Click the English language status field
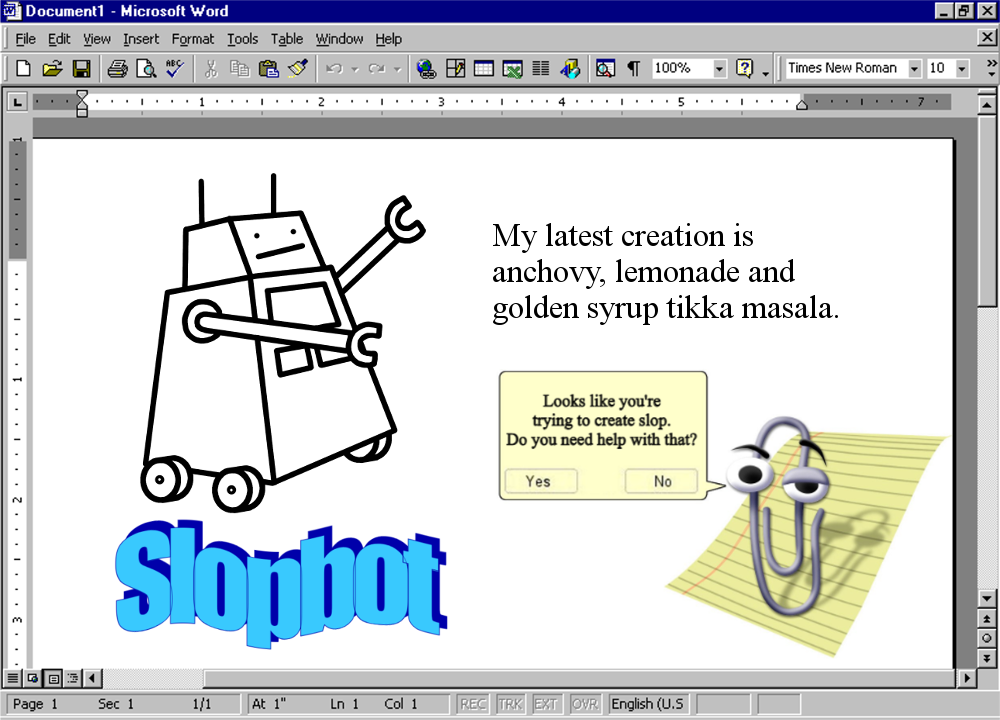The image size is (1000, 720). 648,704
